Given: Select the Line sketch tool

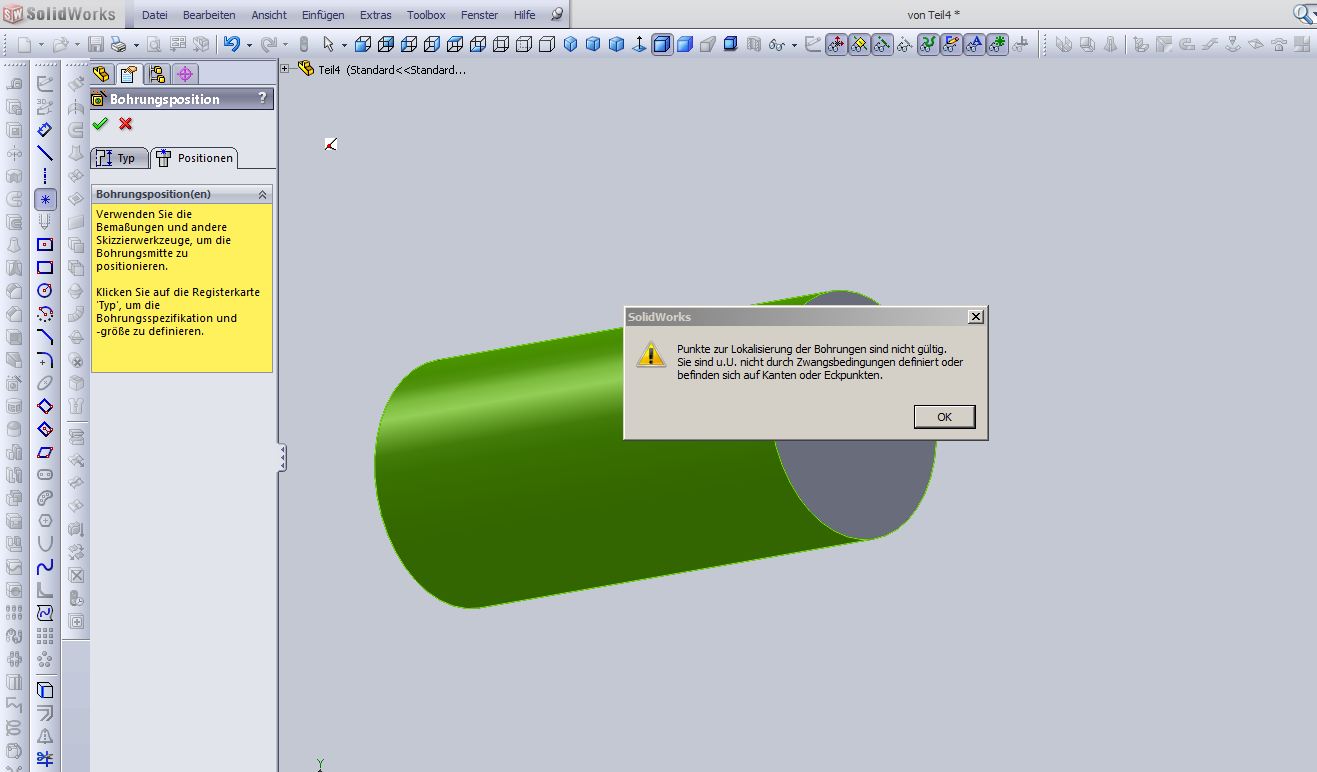Looking at the screenshot, I should pos(45,153).
